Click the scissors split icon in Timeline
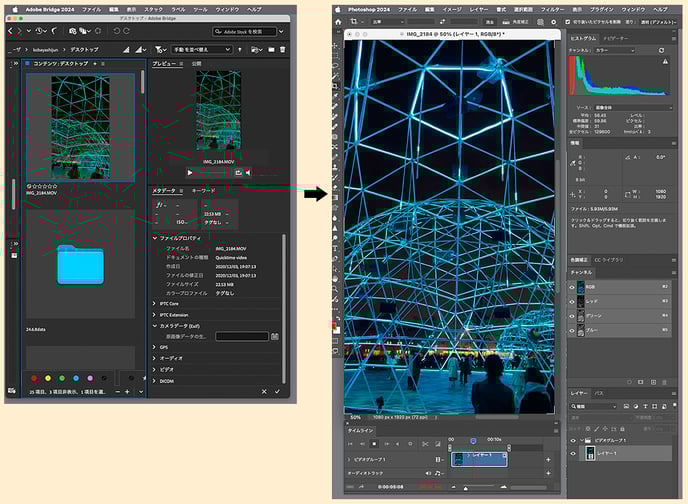688x504 pixels. [x=424, y=443]
